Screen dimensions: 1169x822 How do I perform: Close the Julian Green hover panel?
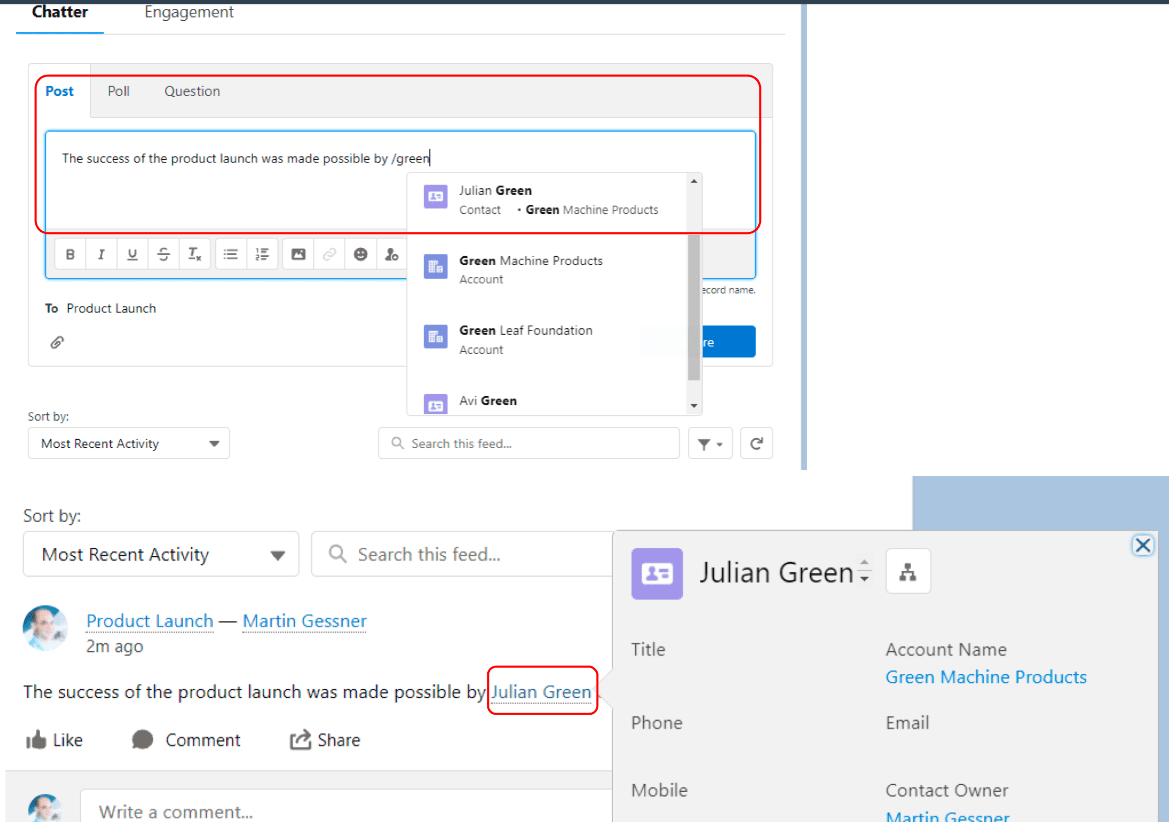(x=1142, y=545)
